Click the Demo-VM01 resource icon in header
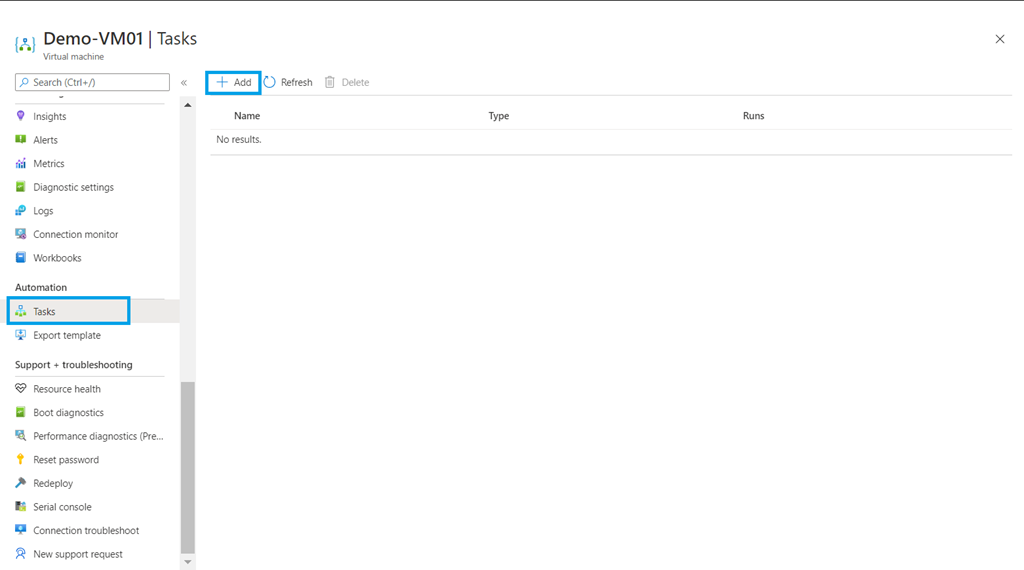 coord(25,44)
